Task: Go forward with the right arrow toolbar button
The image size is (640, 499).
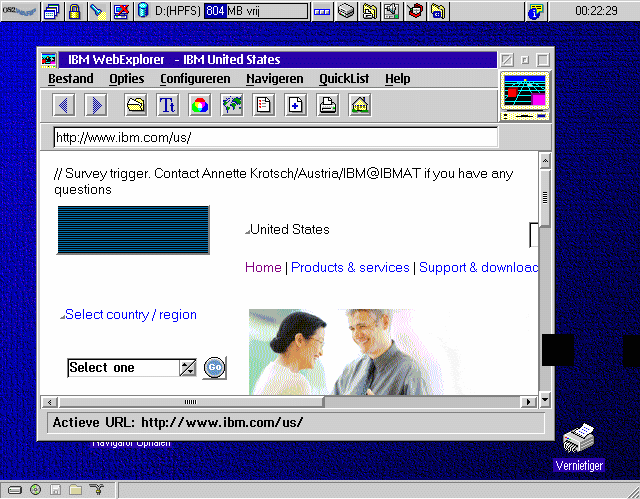Action: (96, 105)
